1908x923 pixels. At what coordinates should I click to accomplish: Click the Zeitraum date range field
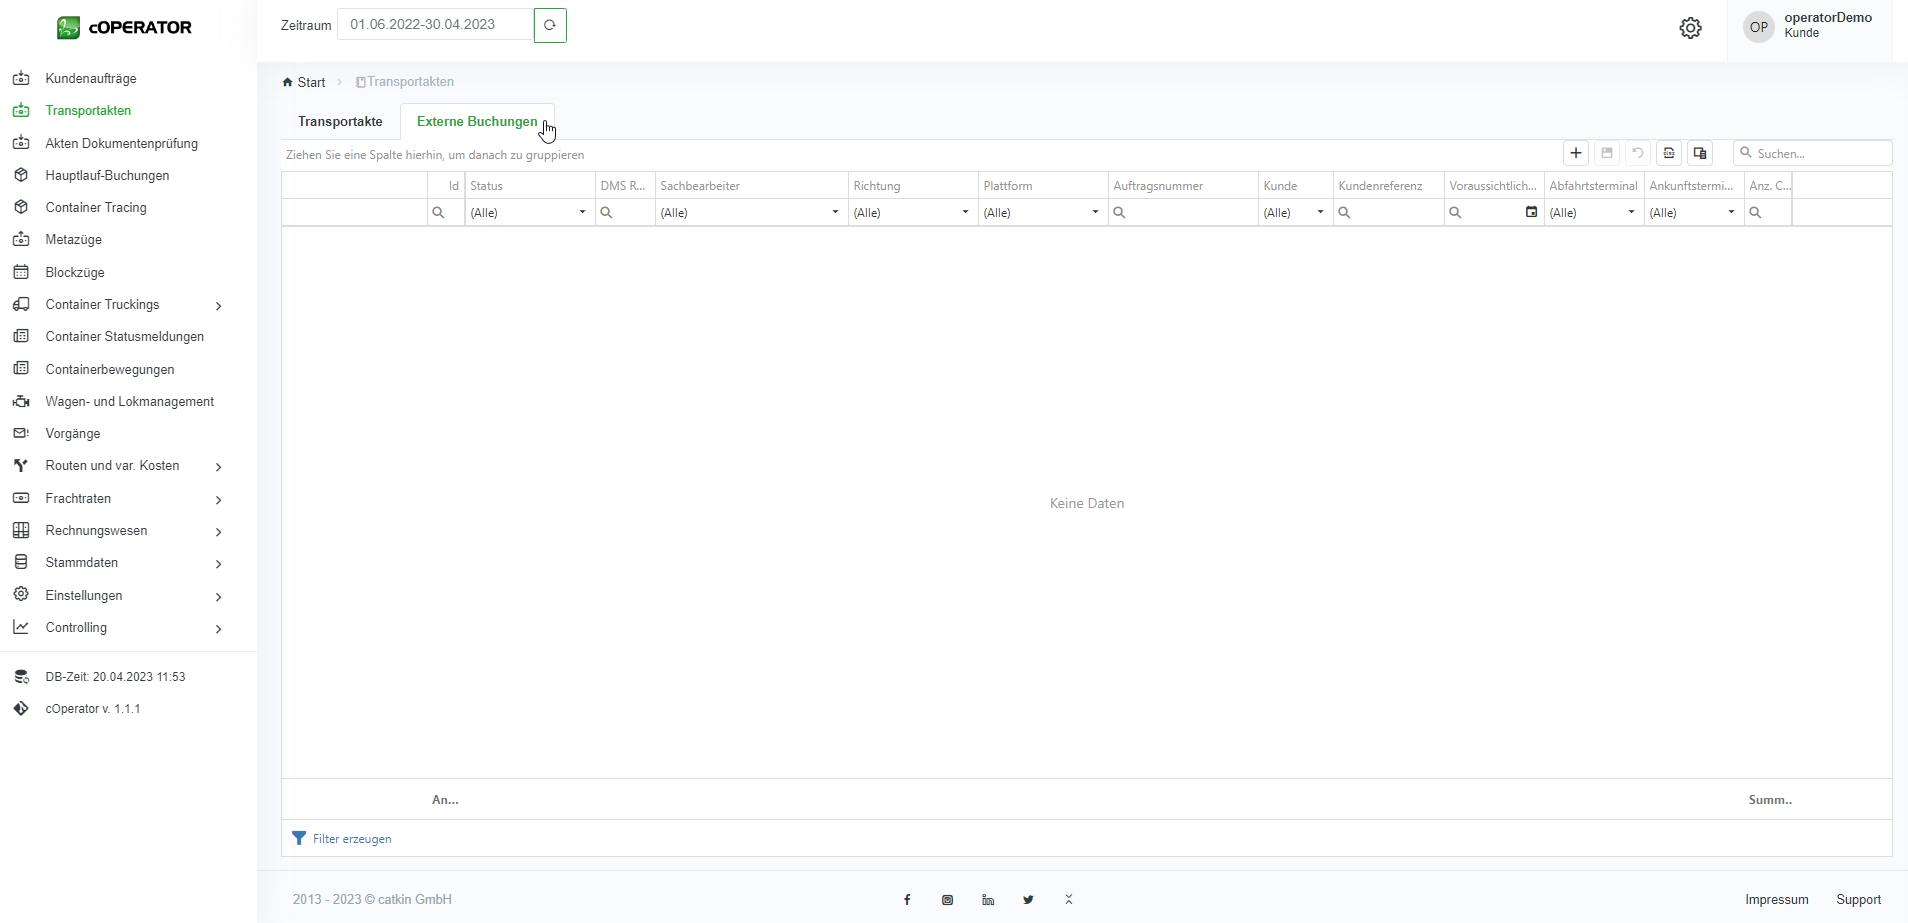coord(436,25)
